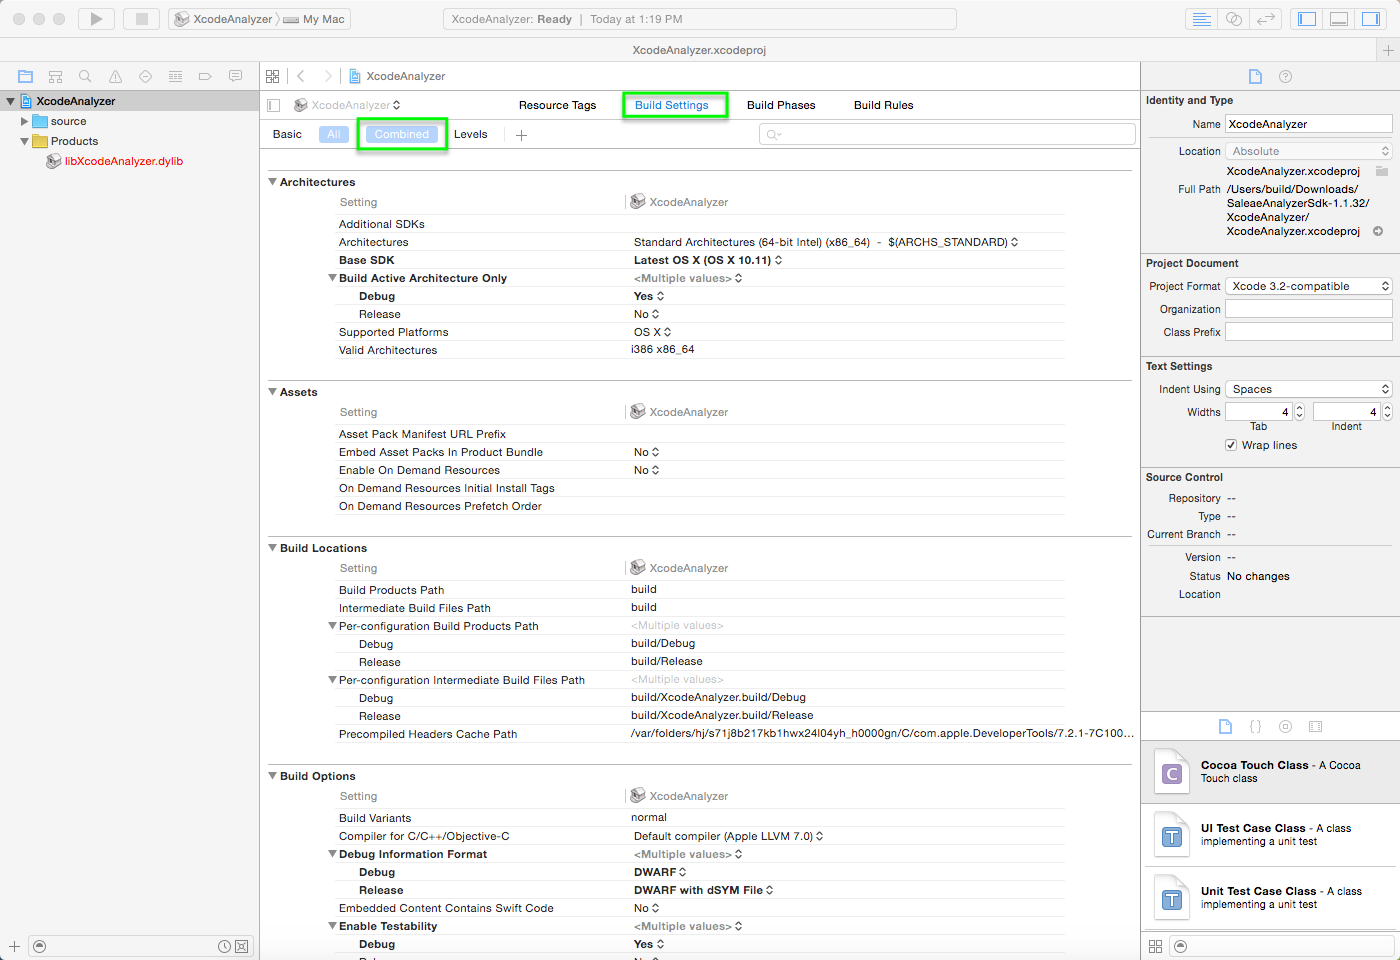
Task: Switch to the Assistant editor icon
Action: (1234, 19)
